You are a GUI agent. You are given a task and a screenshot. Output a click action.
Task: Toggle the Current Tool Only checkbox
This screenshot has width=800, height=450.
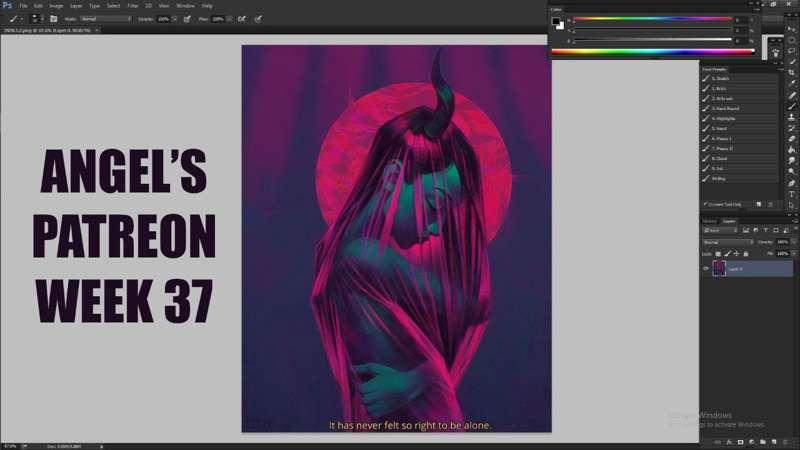pos(706,204)
